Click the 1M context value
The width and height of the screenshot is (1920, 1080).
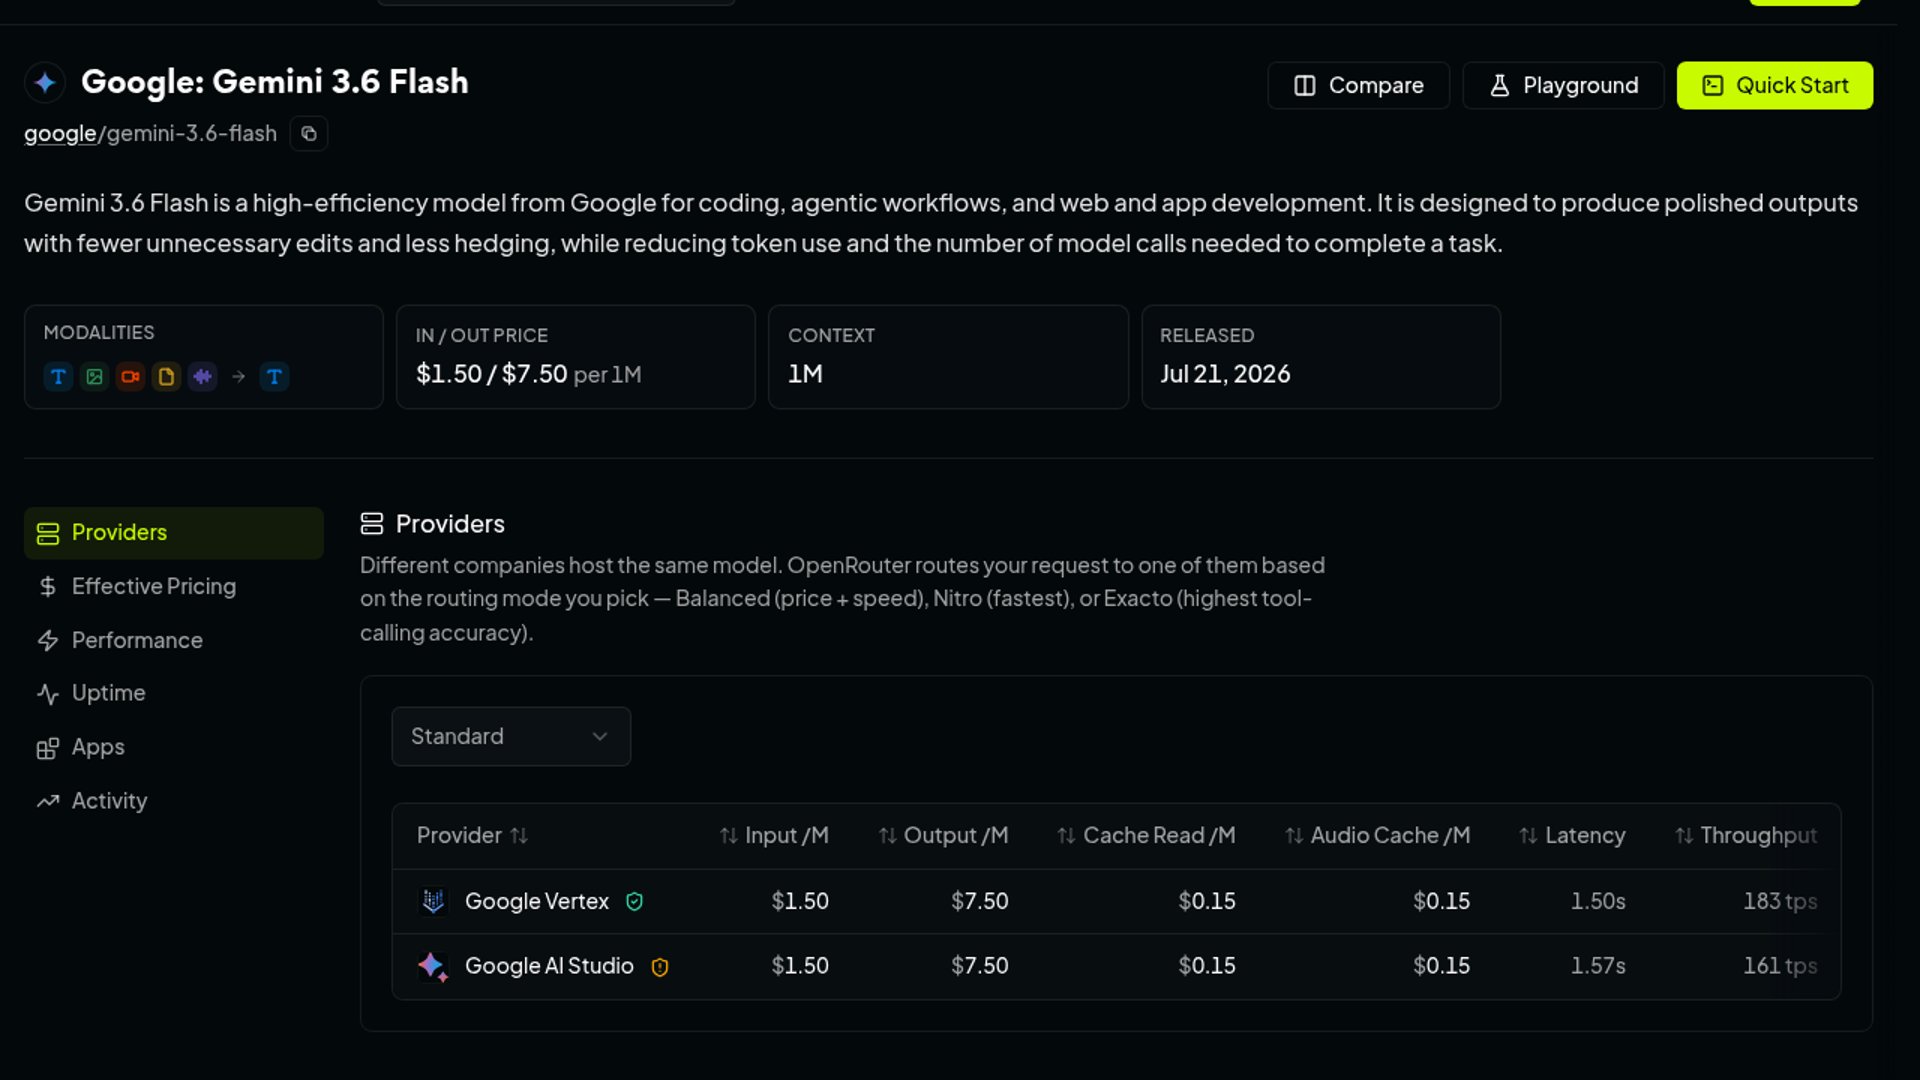(x=805, y=374)
